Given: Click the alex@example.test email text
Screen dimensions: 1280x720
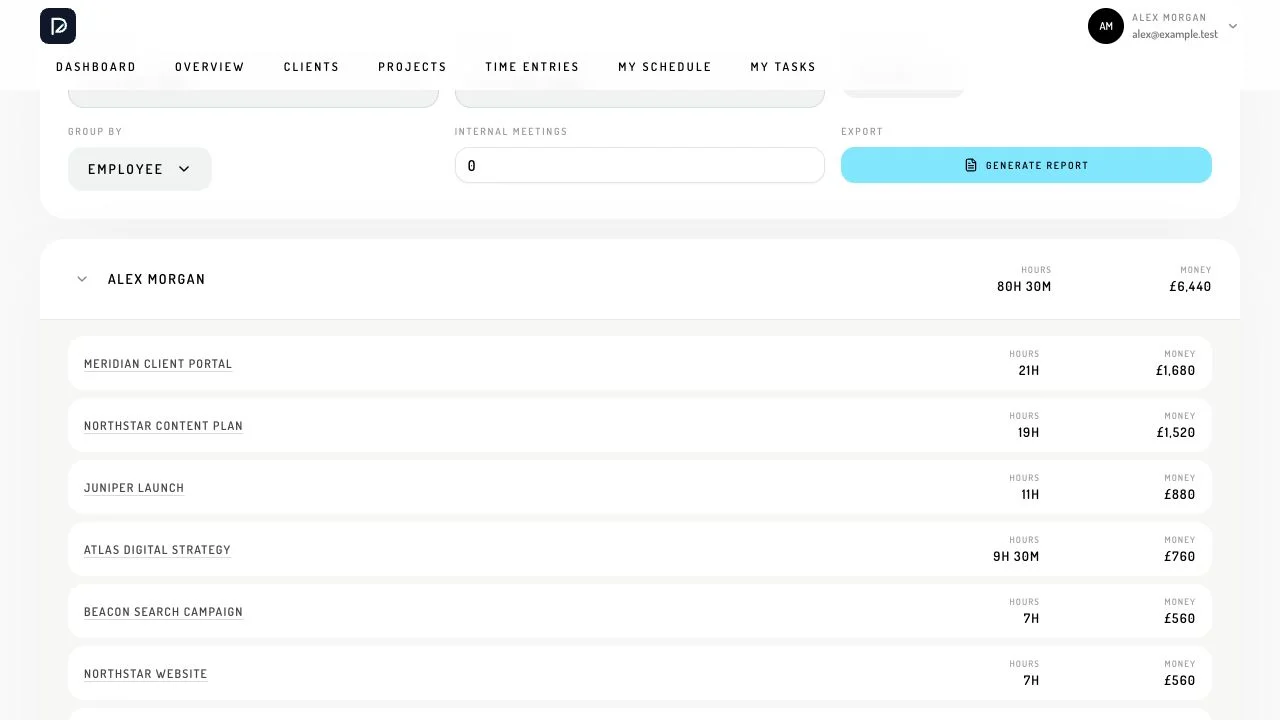Looking at the screenshot, I should 1175,34.
